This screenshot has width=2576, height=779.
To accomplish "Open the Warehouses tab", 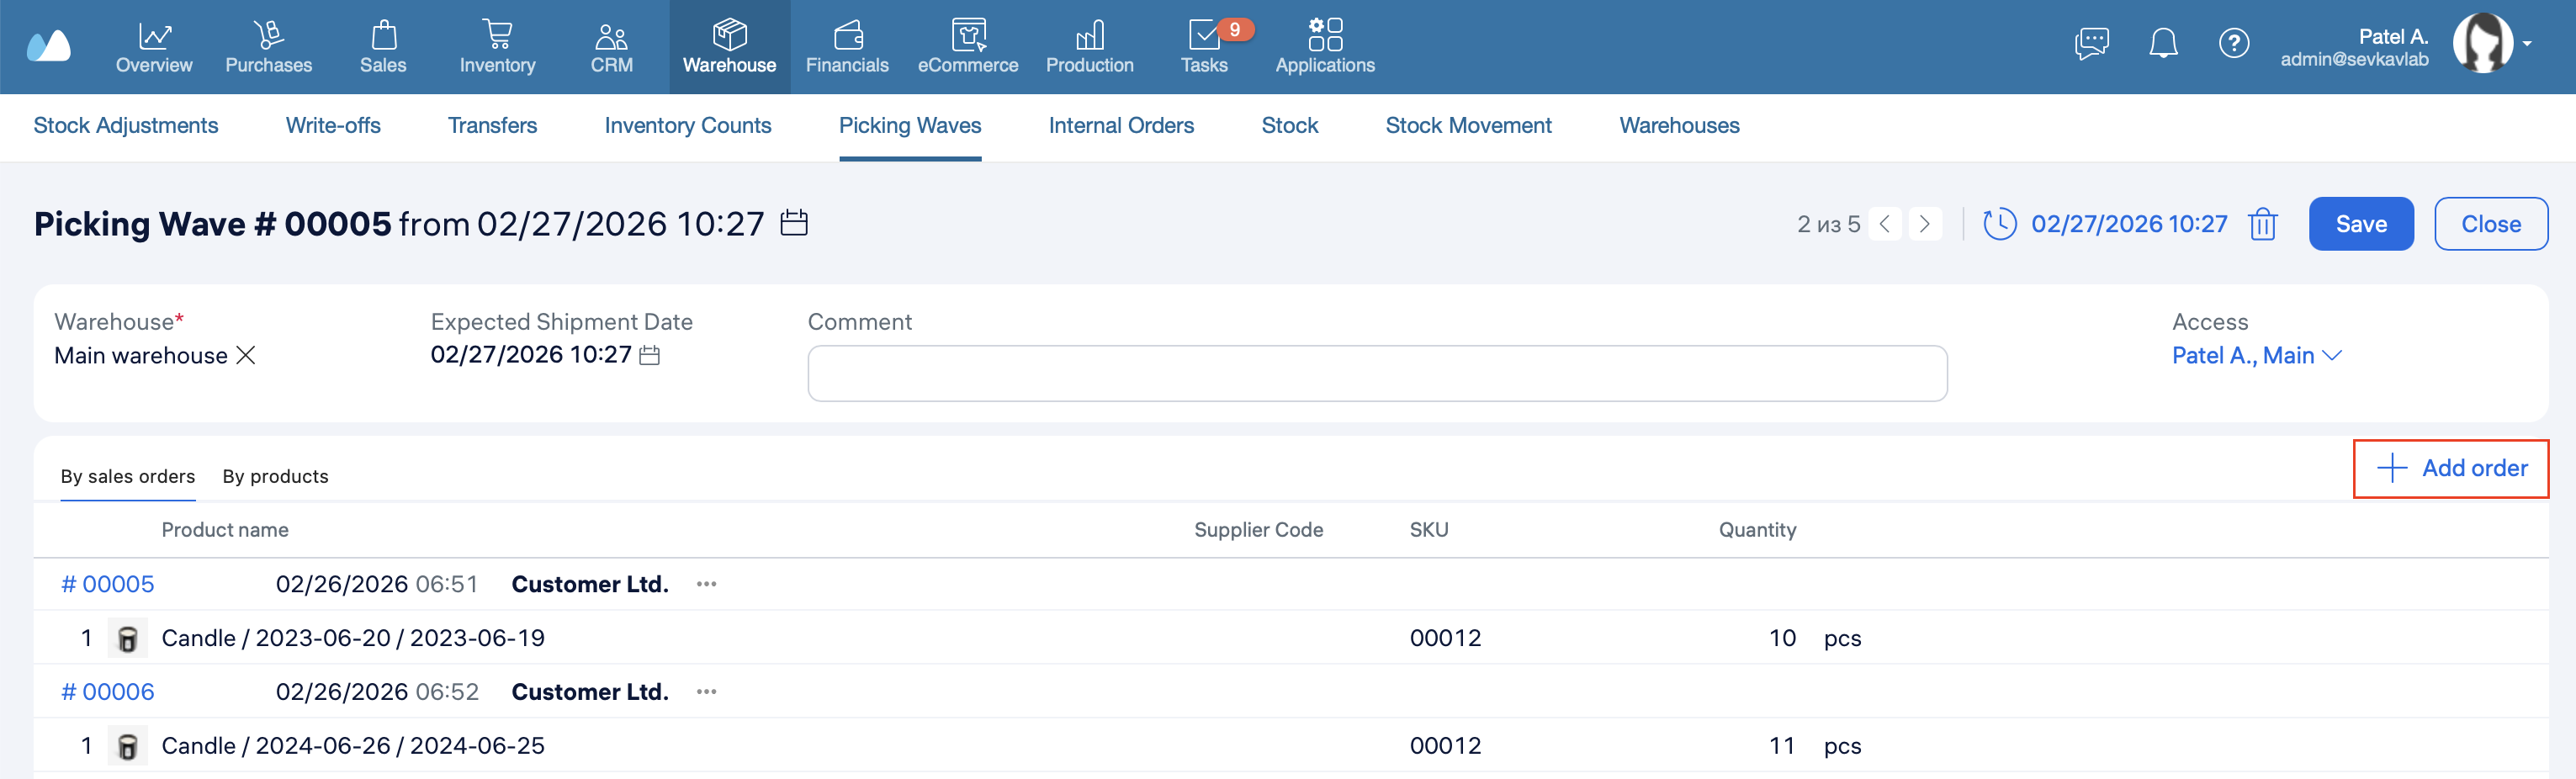I will point(1679,126).
